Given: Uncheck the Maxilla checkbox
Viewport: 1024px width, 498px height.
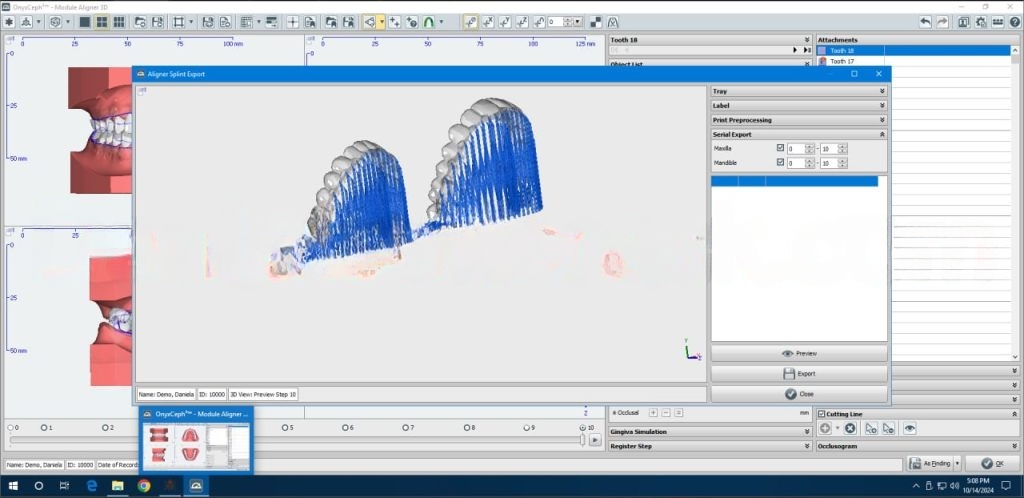Looking at the screenshot, I should click(780, 148).
